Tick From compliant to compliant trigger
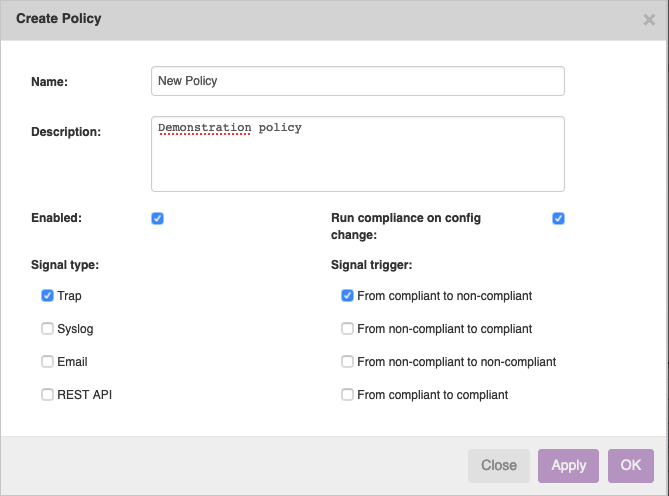669x496 pixels. click(347, 394)
